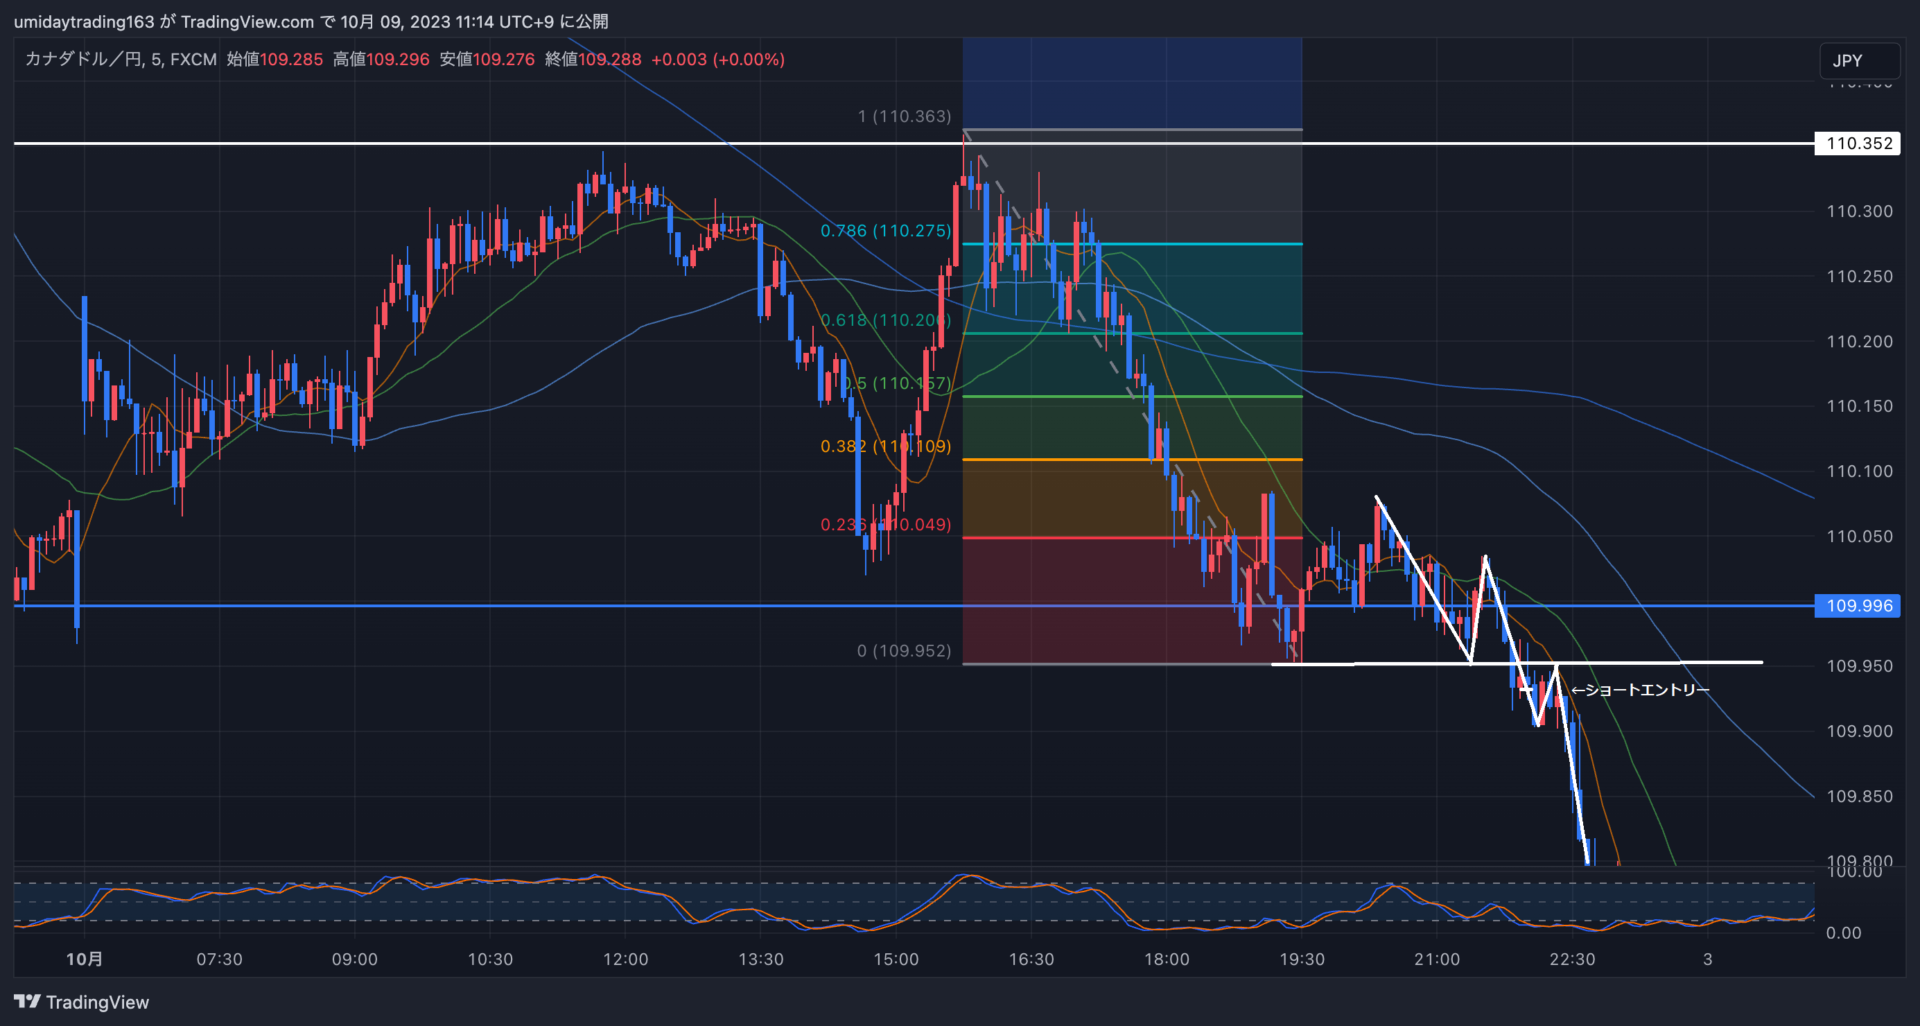The height and width of the screenshot is (1026, 1920).
Task: Click the 110.300 price scale label
Action: 1859,212
